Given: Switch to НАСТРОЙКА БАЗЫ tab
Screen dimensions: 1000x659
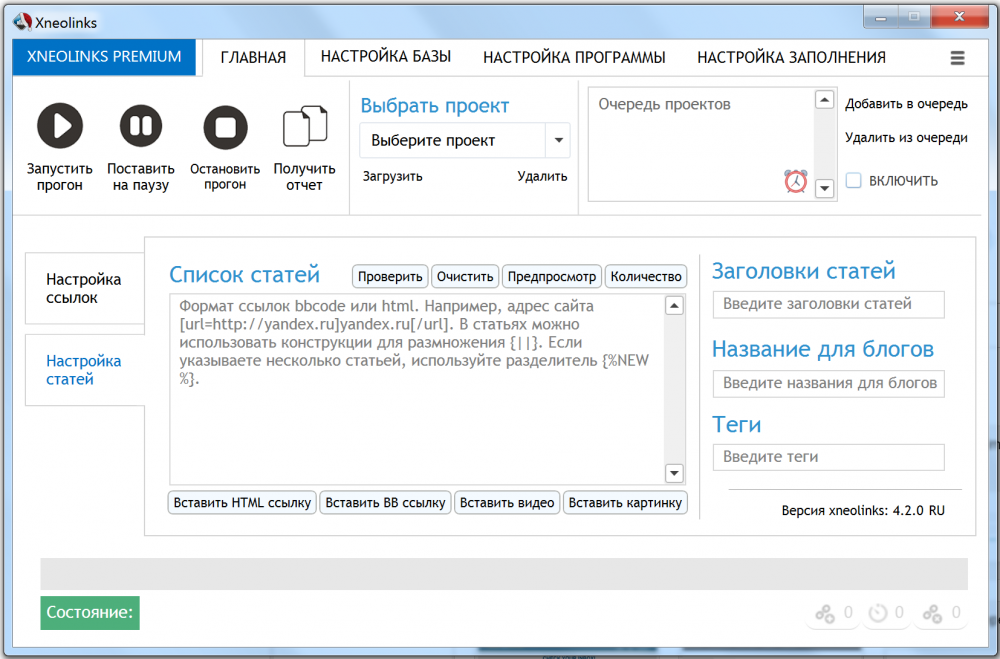Looking at the screenshot, I should [x=386, y=57].
